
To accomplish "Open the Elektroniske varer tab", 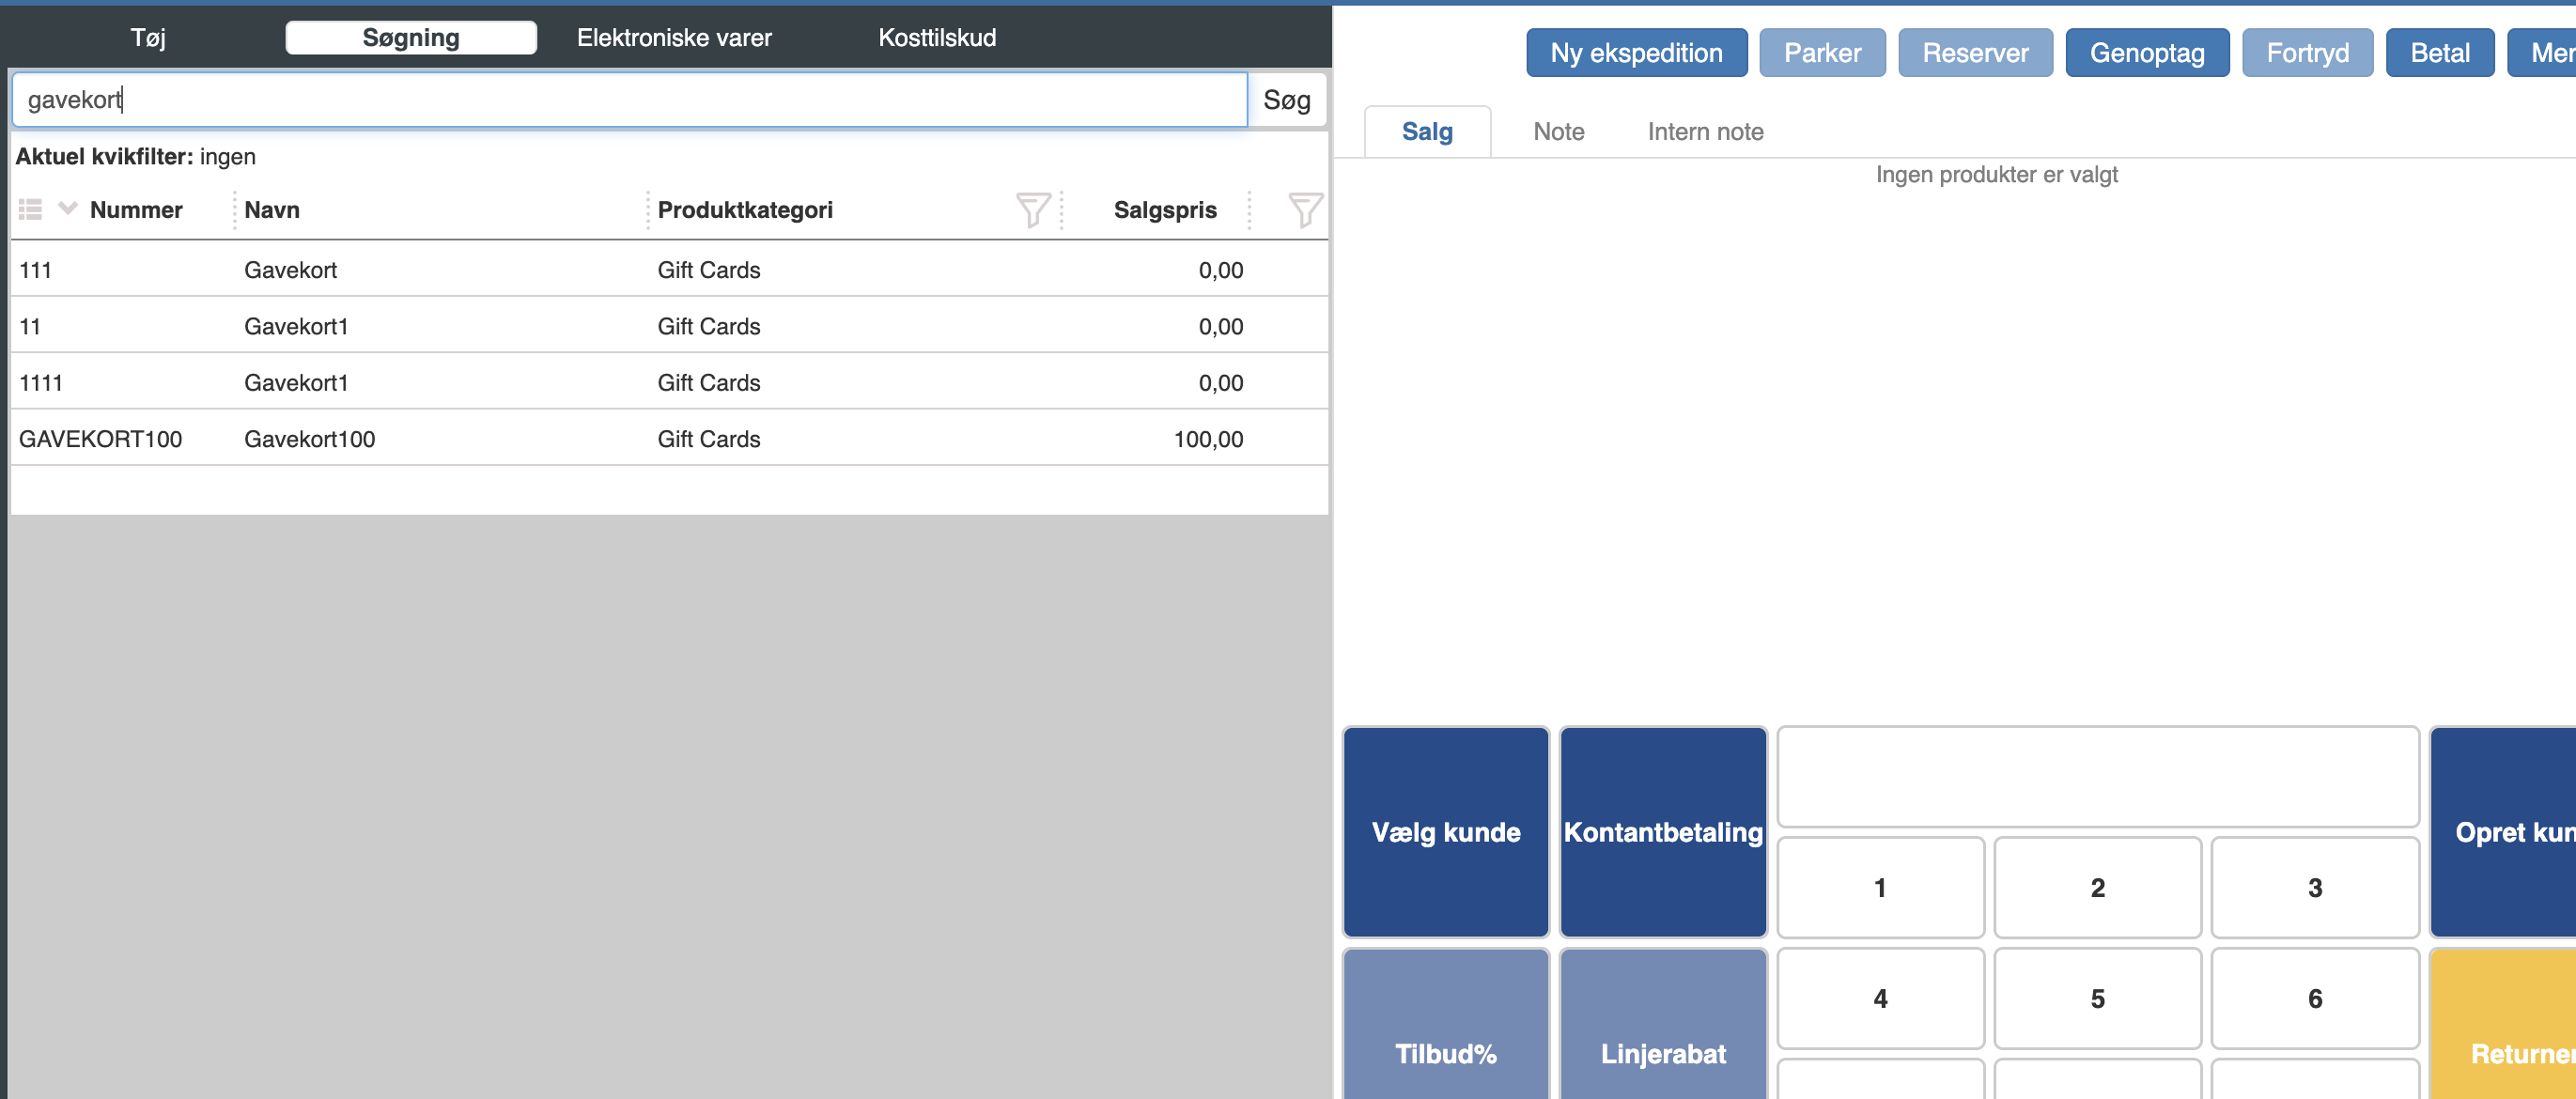I will click(673, 38).
